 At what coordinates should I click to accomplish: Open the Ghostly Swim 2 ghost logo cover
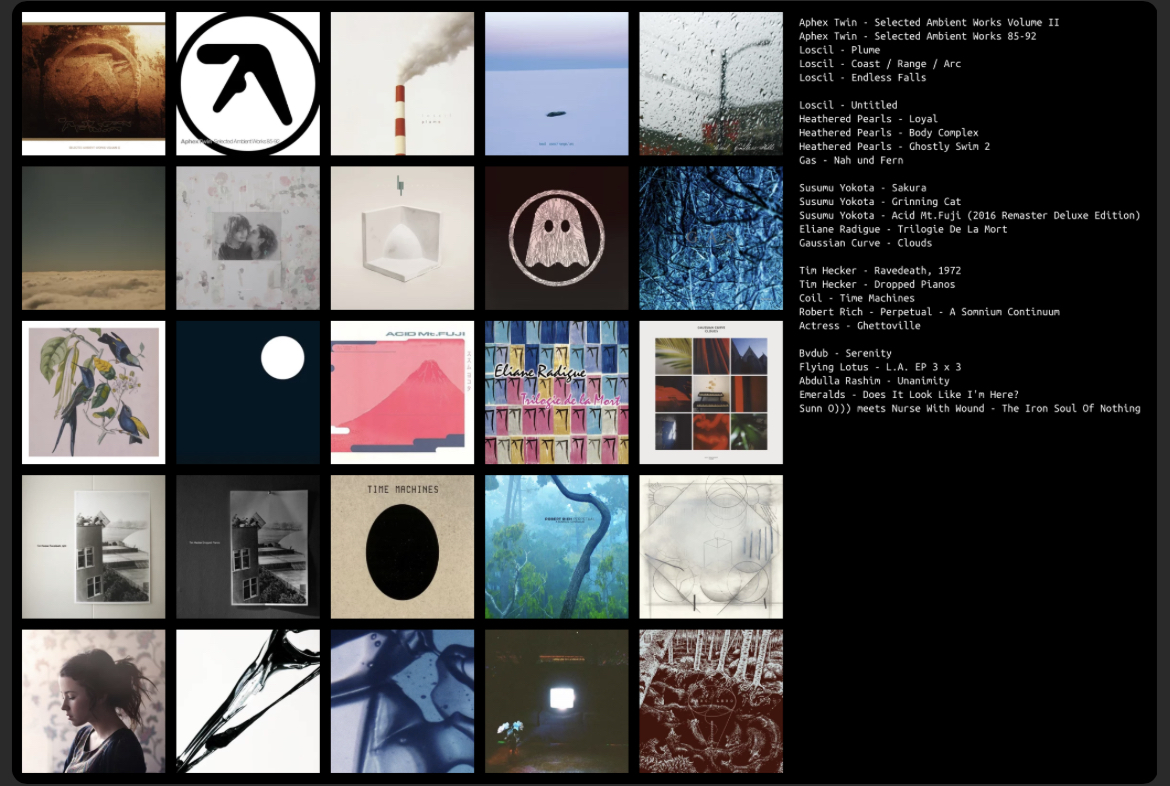[x=557, y=238]
